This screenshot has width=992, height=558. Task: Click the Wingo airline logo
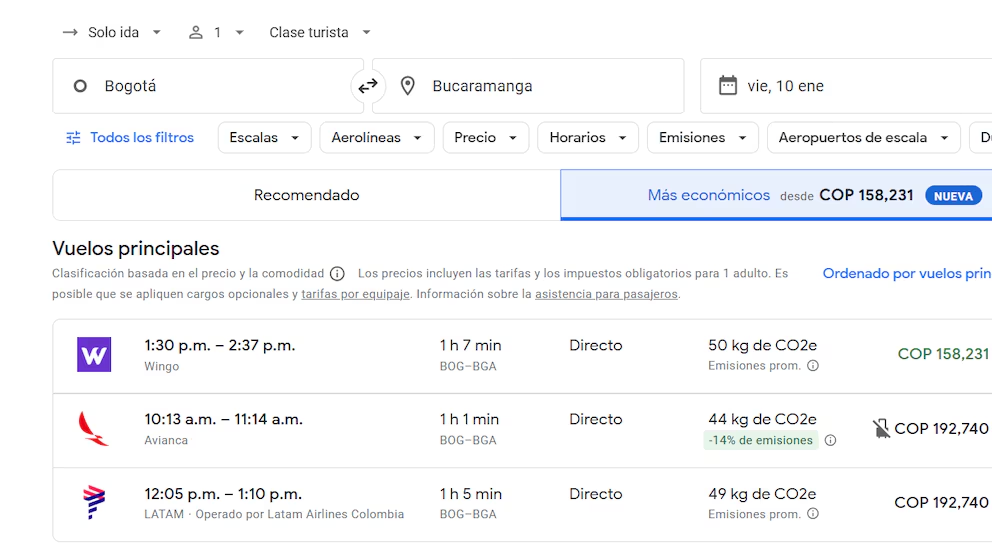[x=94, y=355]
